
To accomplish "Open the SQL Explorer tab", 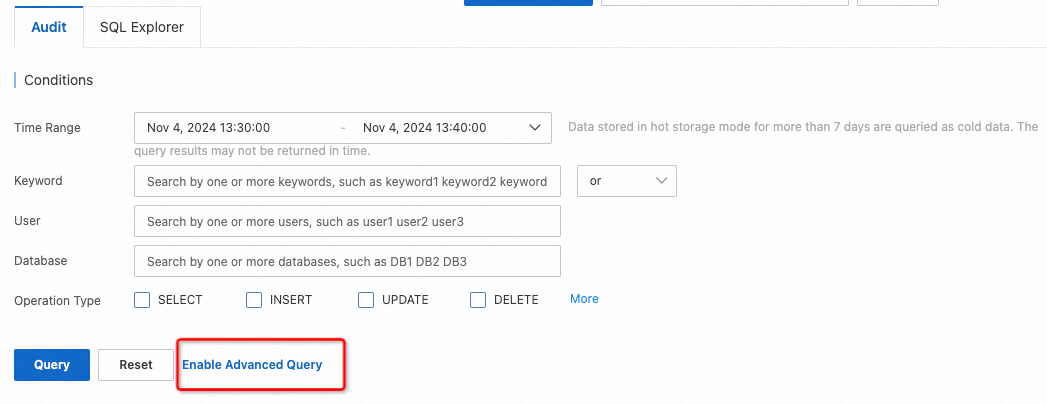I will (x=142, y=27).
